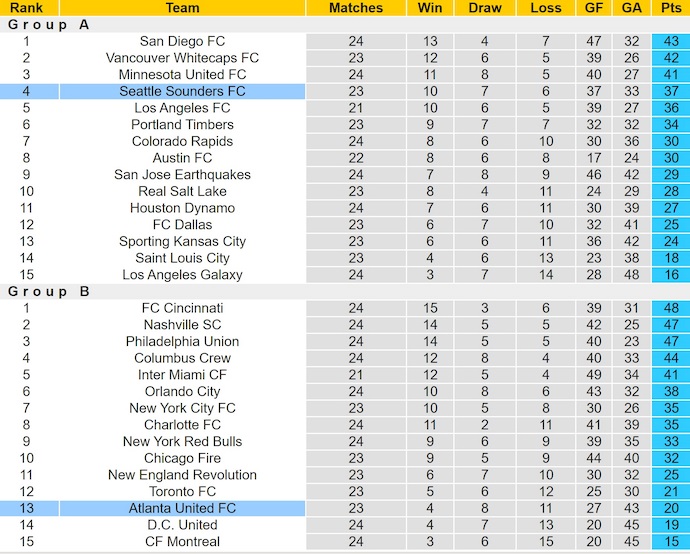Open the CF Montreal team link
690x554 pixels.
point(182,541)
